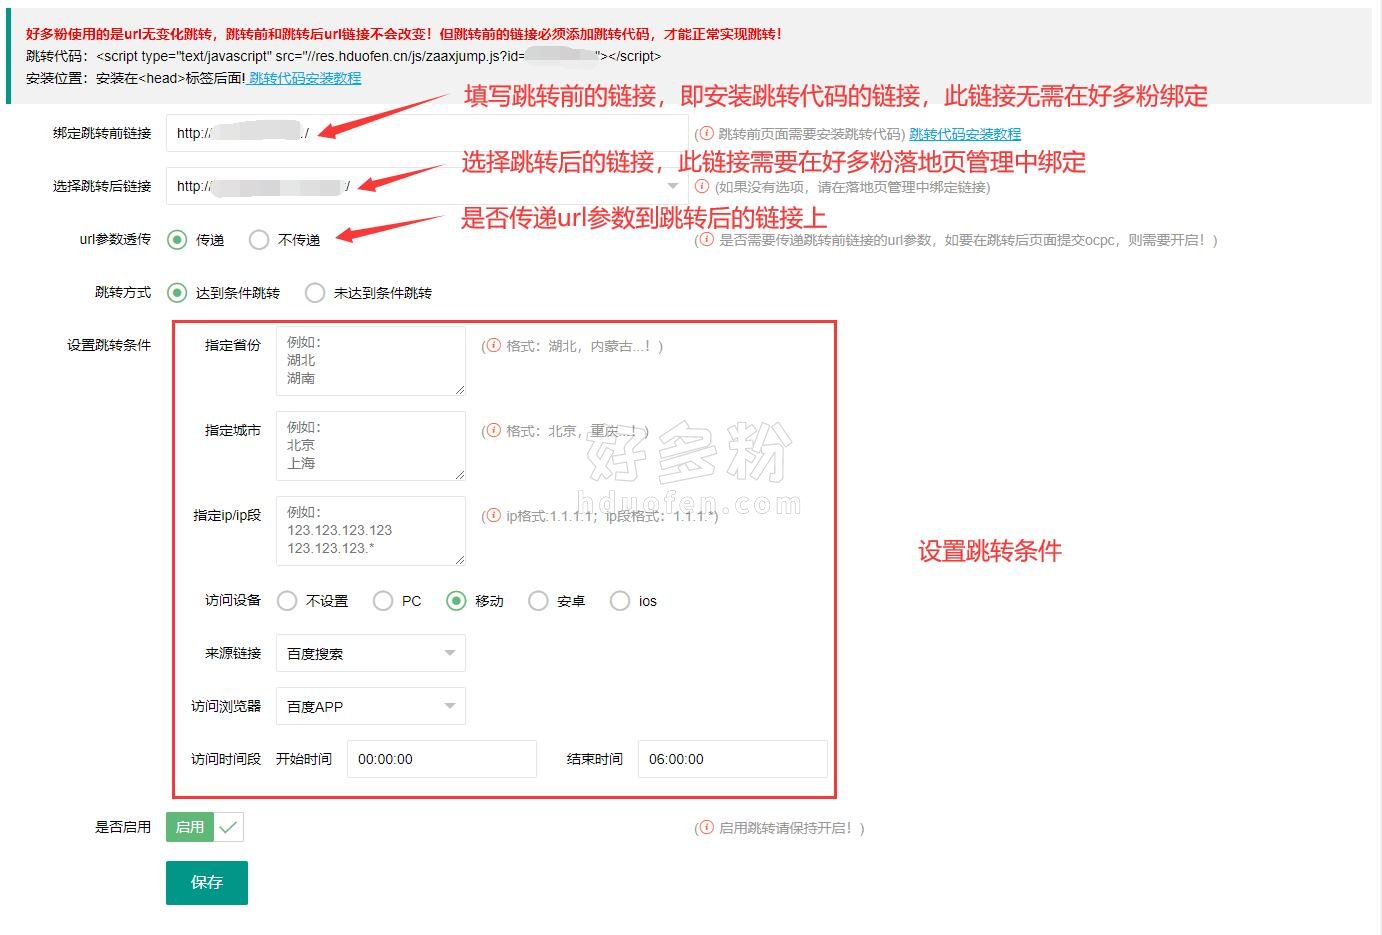Click the 开始时间 input field
1382x935 pixels.
[441, 758]
